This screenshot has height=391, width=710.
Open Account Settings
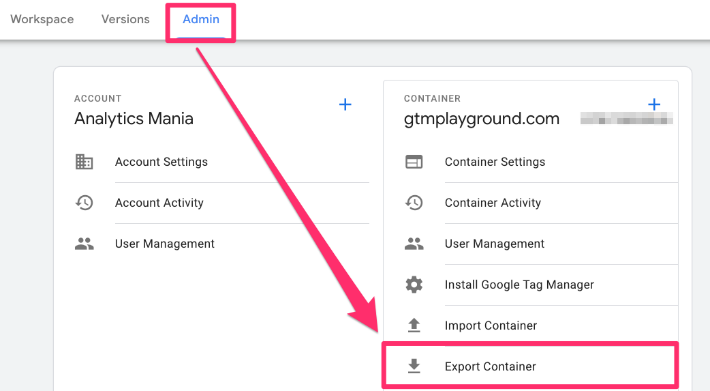[x=161, y=162]
